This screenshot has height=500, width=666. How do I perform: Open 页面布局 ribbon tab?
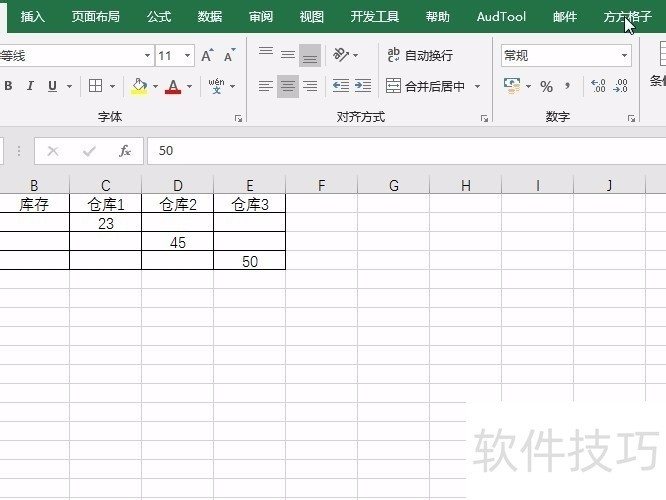click(95, 17)
